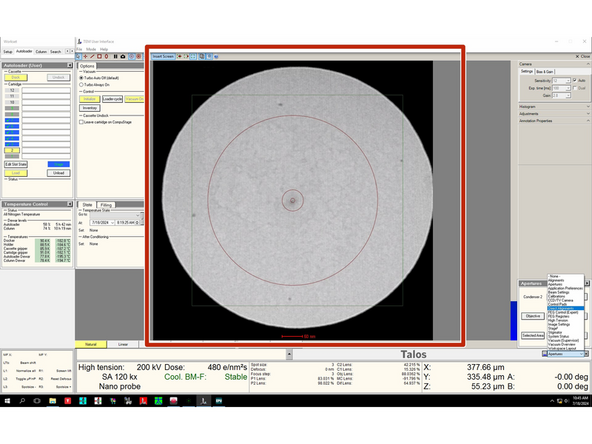This screenshot has height=444, width=592.
Task: Close the Autoloader (User) panel
Action: click(69, 65)
